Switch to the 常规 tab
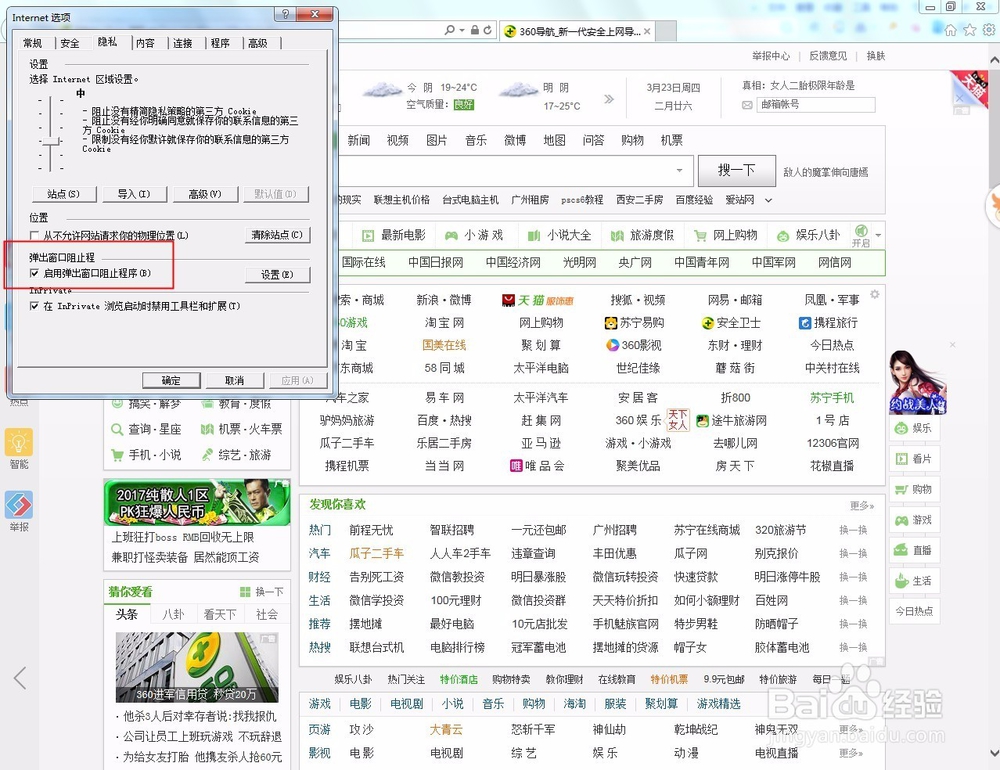Viewport: 1000px width, 770px height. click(33, 43)
